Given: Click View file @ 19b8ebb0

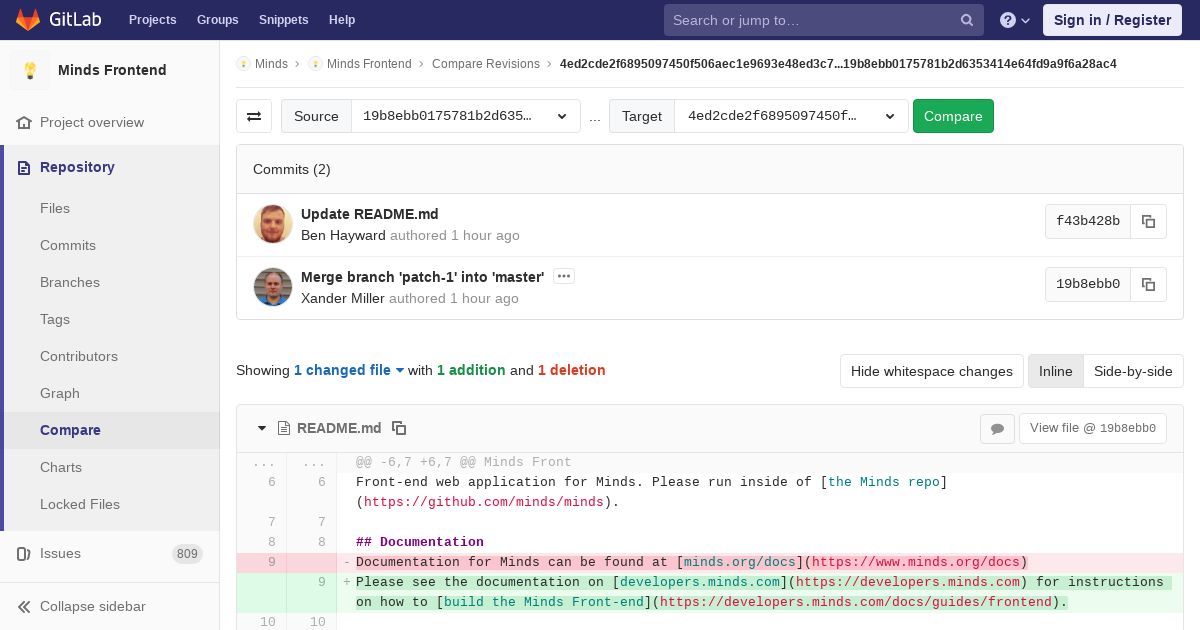Looking at the screenshot, I should [x=1093, y=428].
